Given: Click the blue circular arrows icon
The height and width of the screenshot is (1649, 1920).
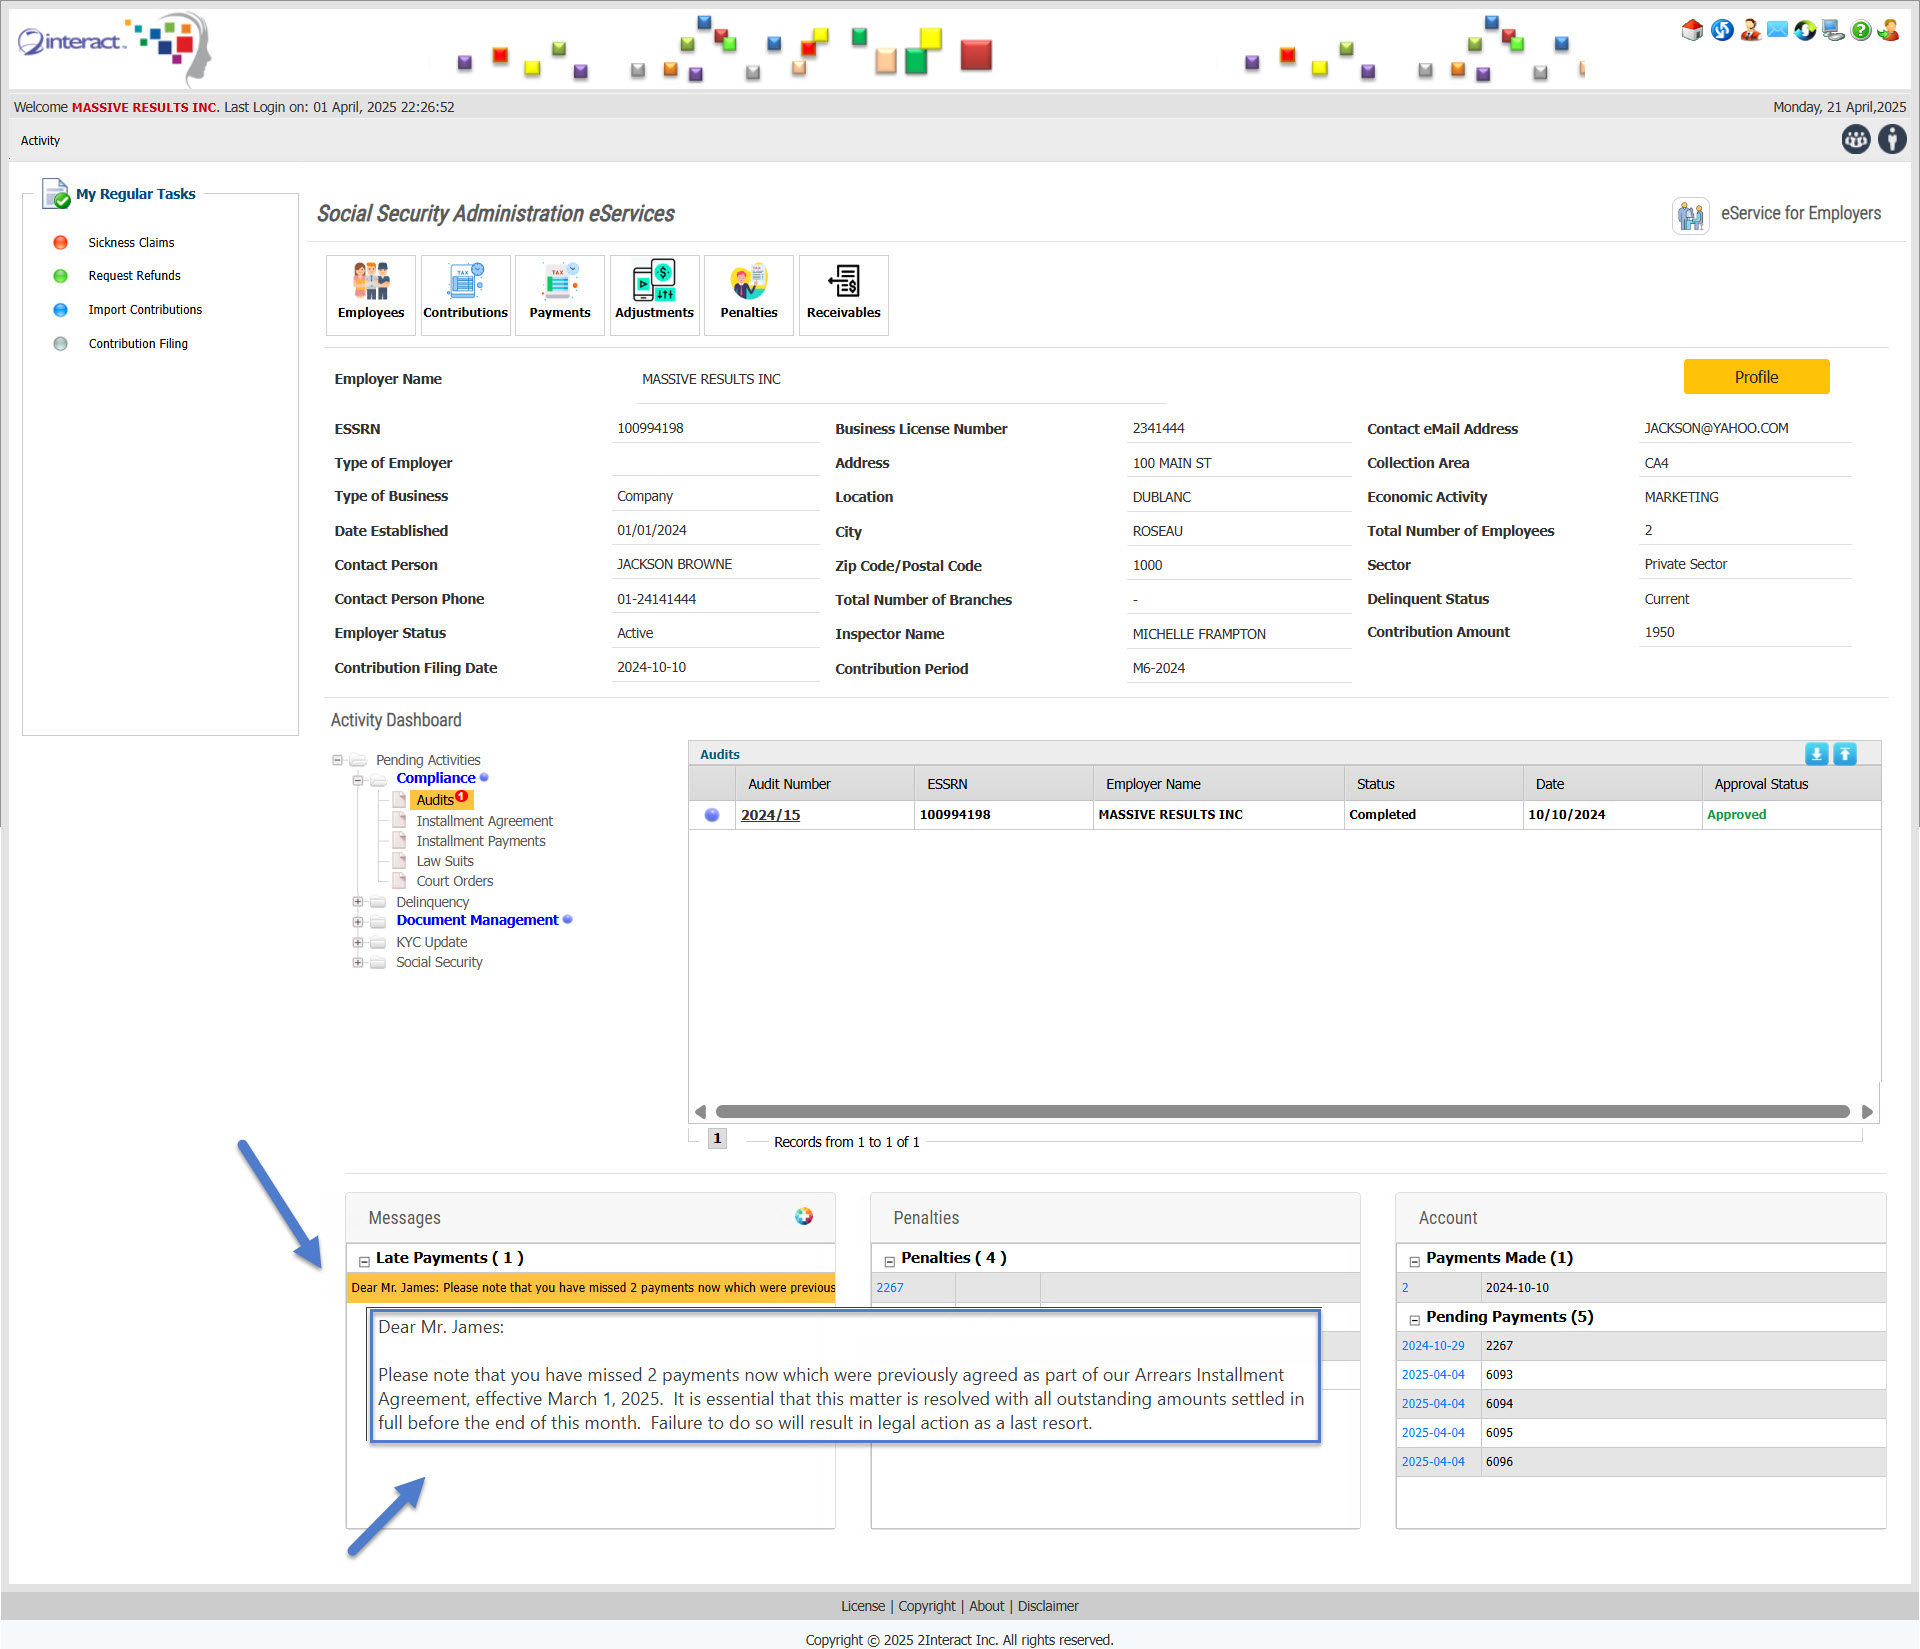Looking at the screenshot, I should pyautogui.click(x=1721, y=30).
